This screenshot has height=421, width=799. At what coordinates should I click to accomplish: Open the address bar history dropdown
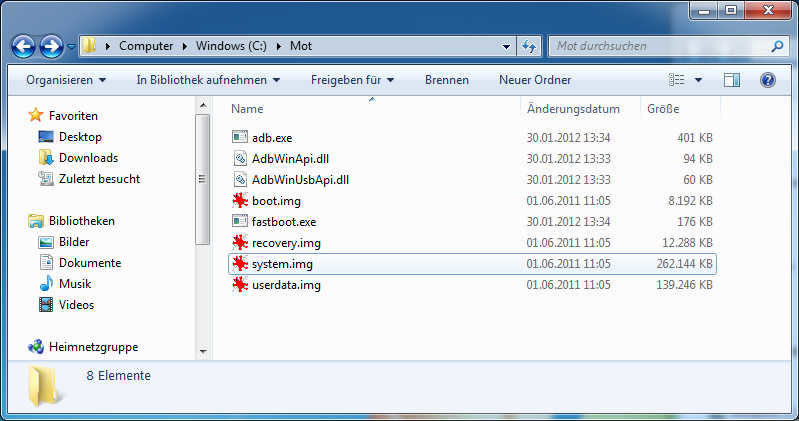(x=506, y=46)
